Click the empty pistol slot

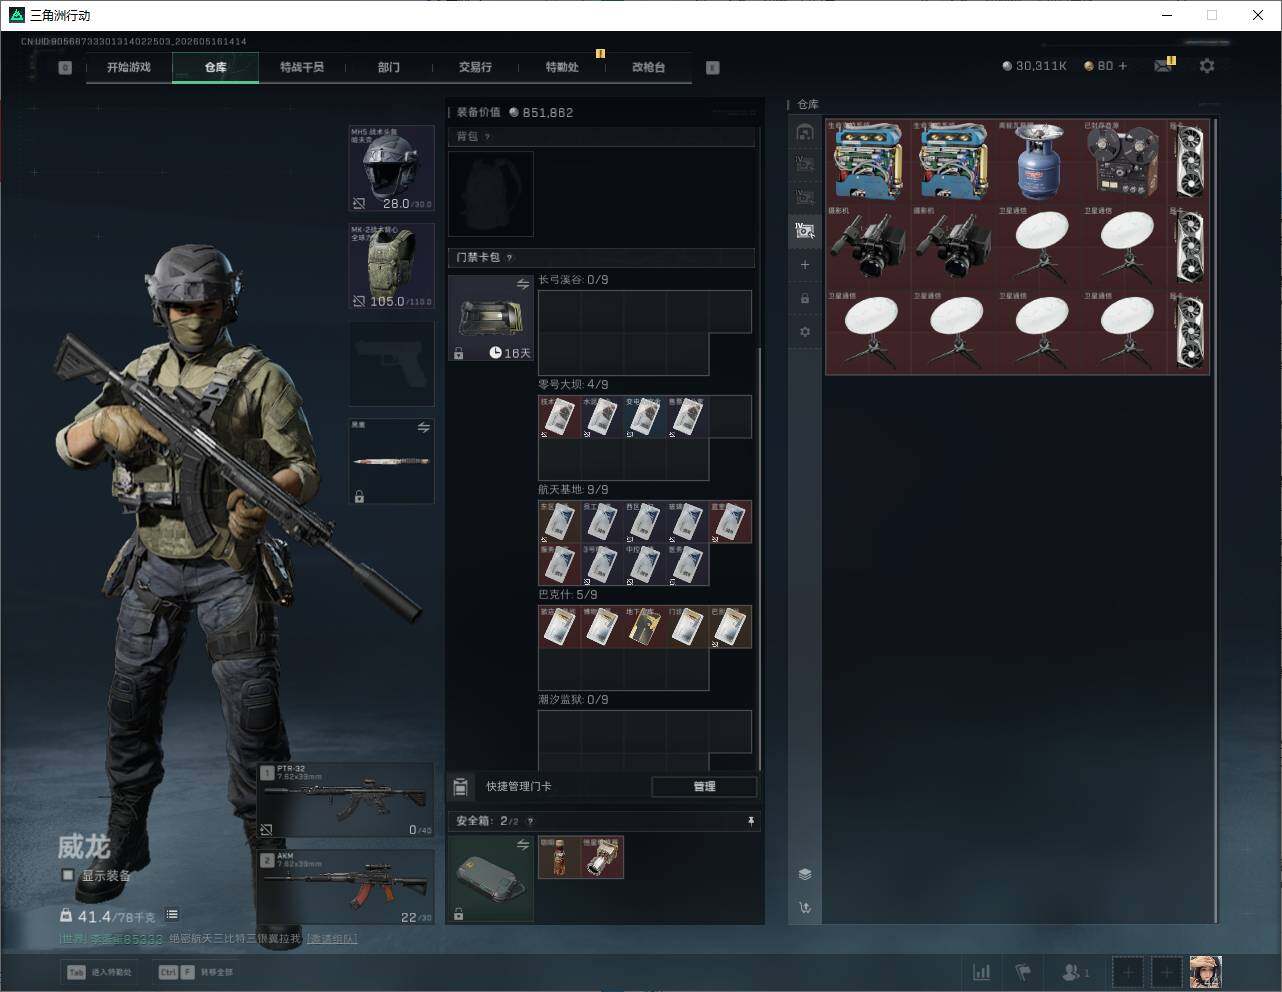pyautogui.click(x=391, y=364)
